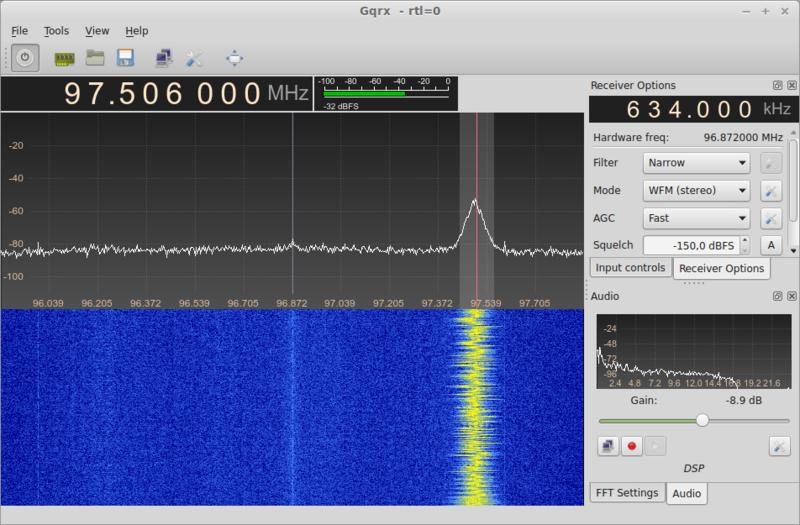Click the squelch value input field

[x=691, y=245]
